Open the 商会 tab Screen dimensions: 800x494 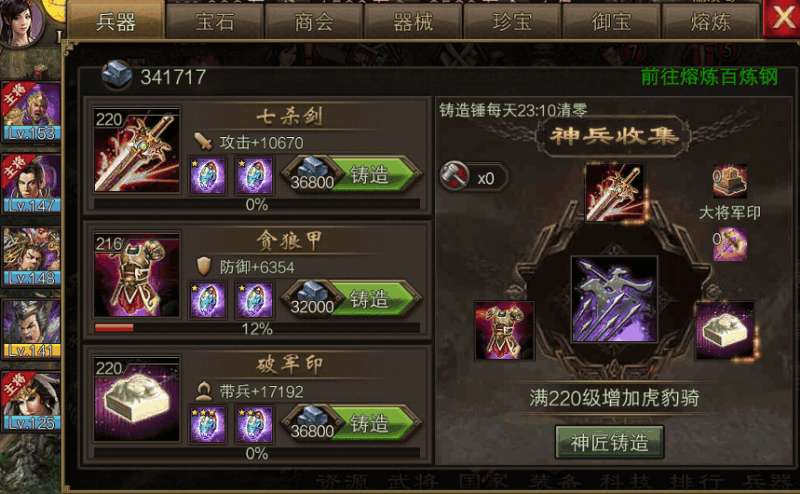click(314, 22)
